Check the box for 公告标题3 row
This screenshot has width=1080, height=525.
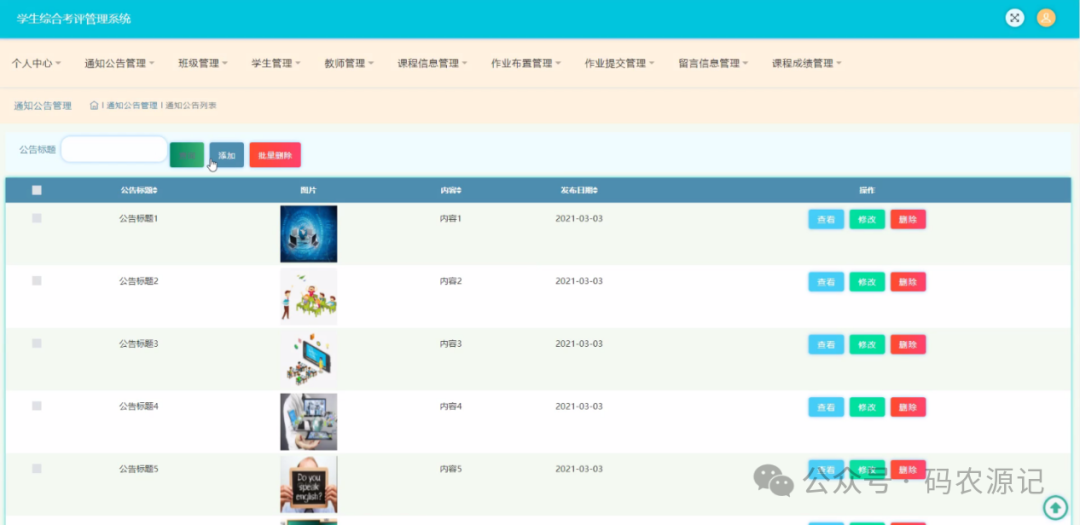pyautogui.click(x=37, y=343)
